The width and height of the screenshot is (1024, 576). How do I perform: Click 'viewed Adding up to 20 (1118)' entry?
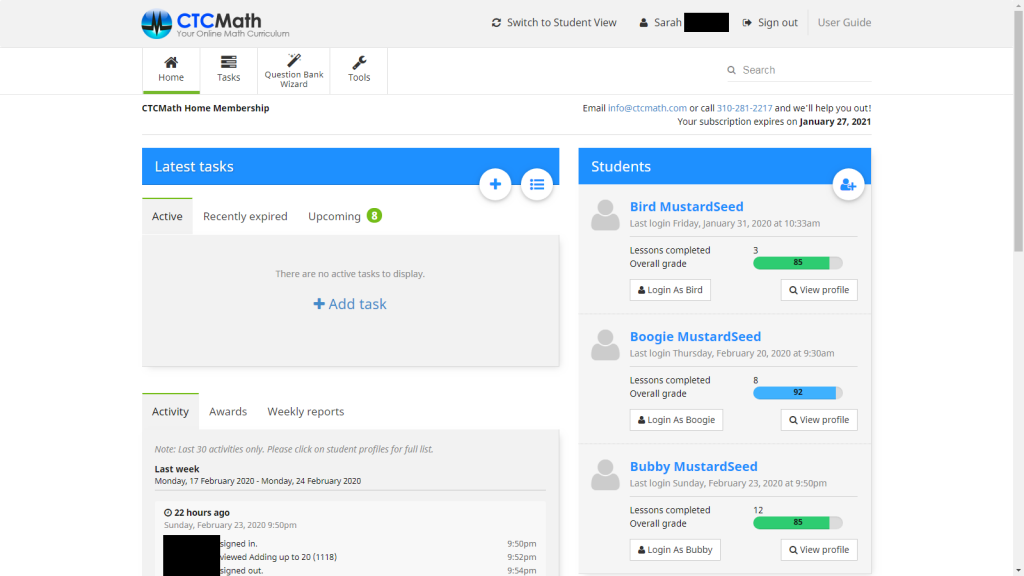tap(279, 557)
